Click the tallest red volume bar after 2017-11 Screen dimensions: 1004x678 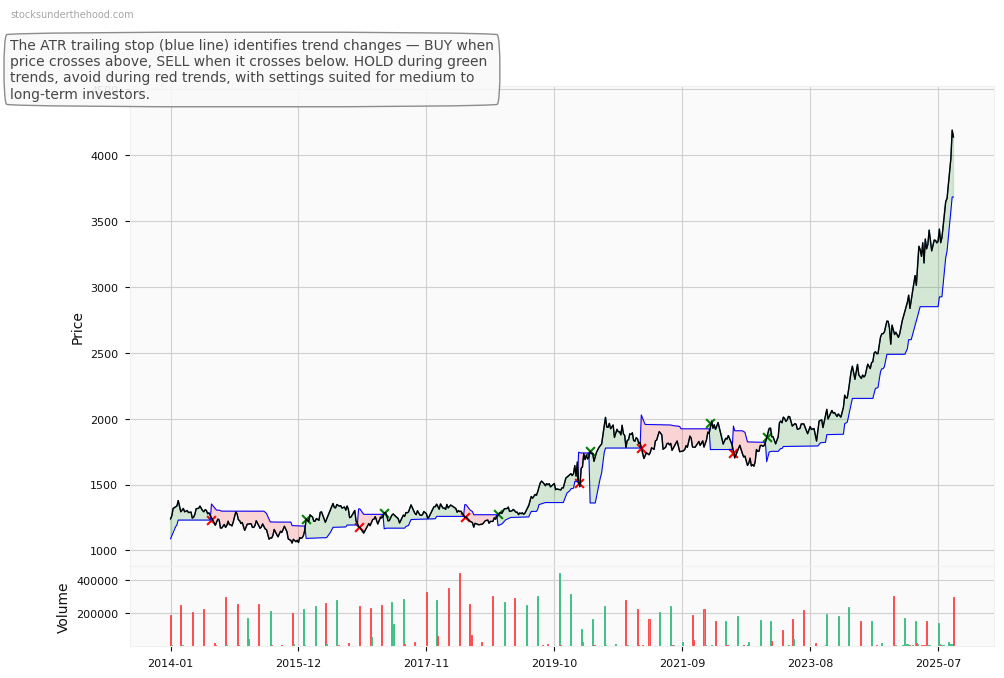click(460, 609)
